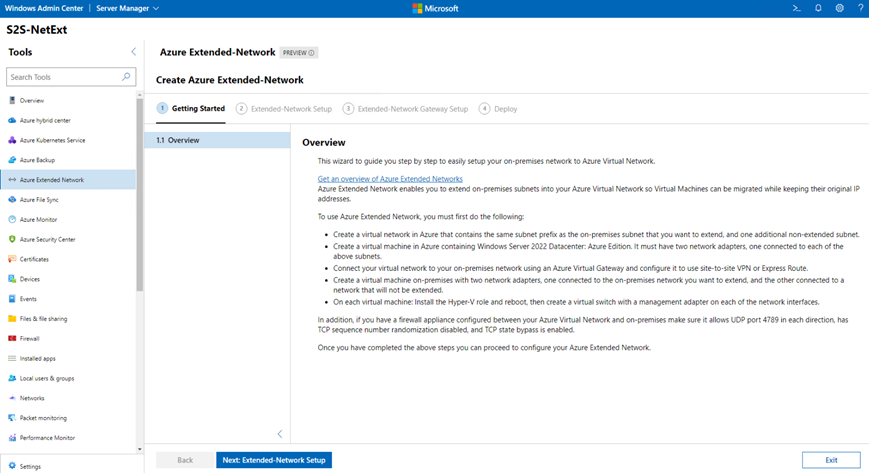The image size is (869, 473).
Task: Collapse the wizard step pane chevron
Action: point(280,434)
